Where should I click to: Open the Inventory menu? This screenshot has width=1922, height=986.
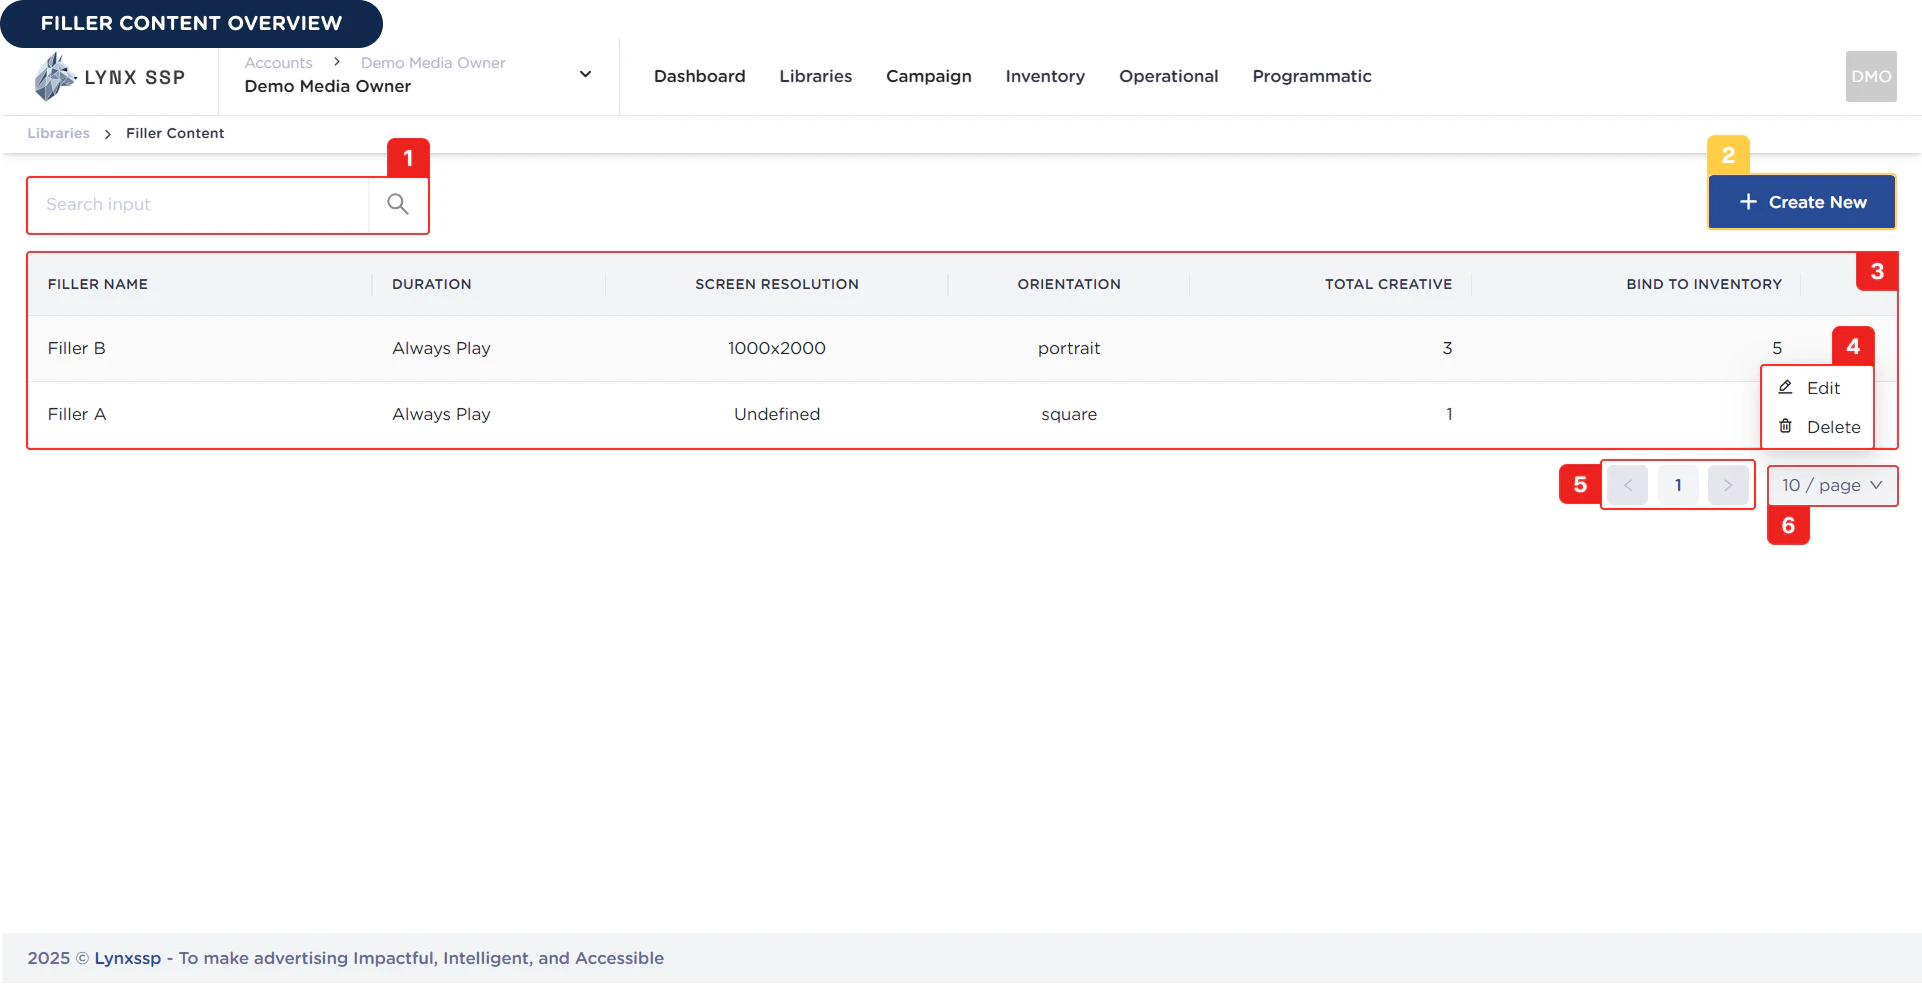[1044, 76]
